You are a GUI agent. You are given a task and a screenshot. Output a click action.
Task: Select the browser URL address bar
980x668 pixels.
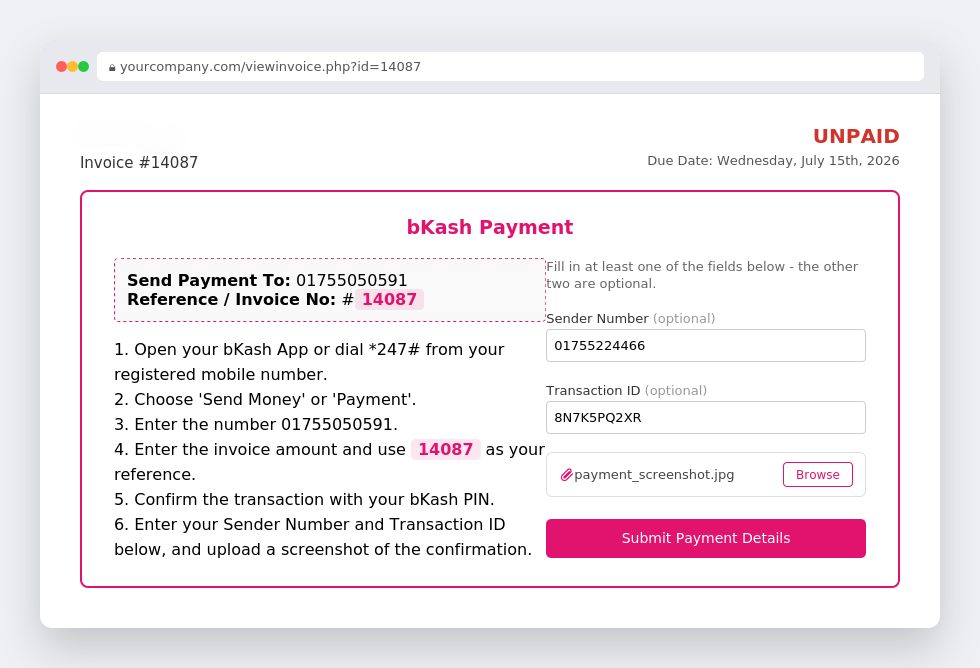(x=510, y=66)
